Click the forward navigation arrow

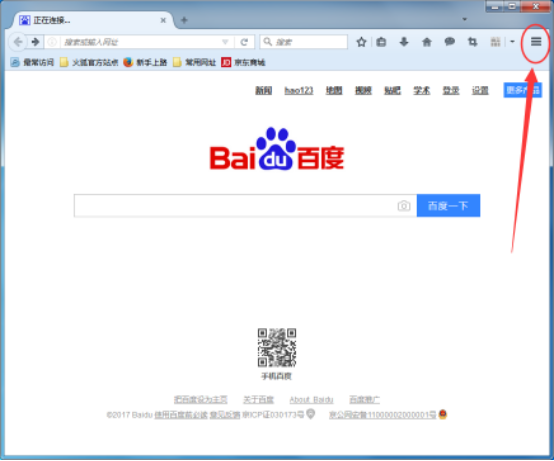click(35, 42)
